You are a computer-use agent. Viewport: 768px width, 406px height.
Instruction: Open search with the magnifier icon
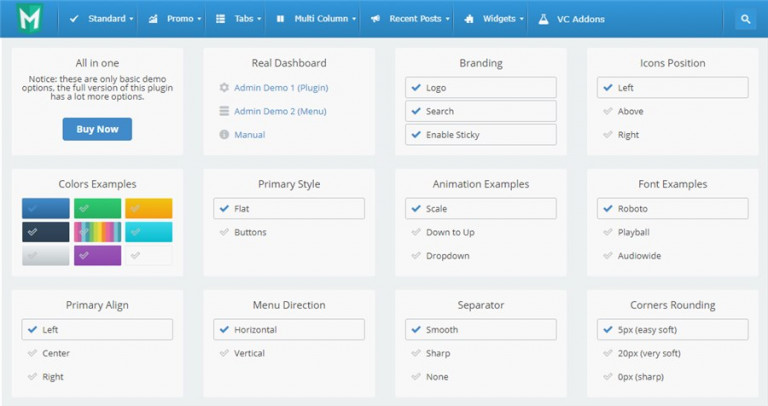click(745, 19)
